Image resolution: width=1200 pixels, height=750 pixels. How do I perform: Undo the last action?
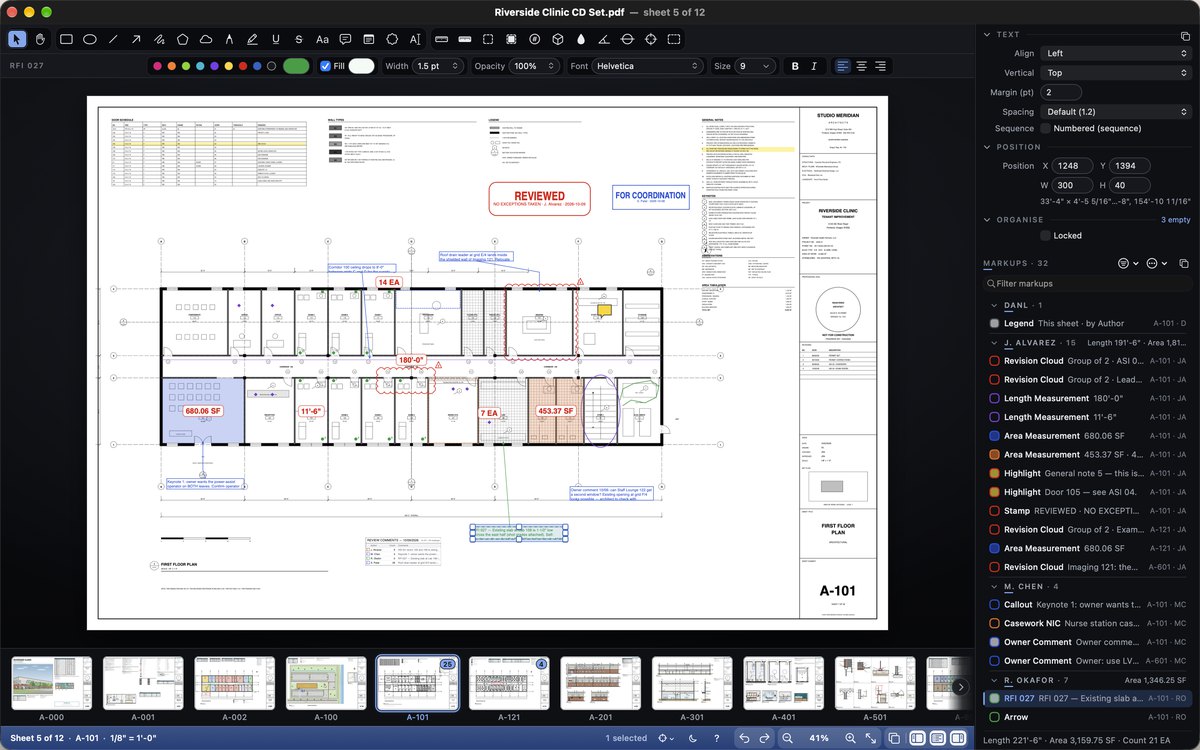[743, 738]
